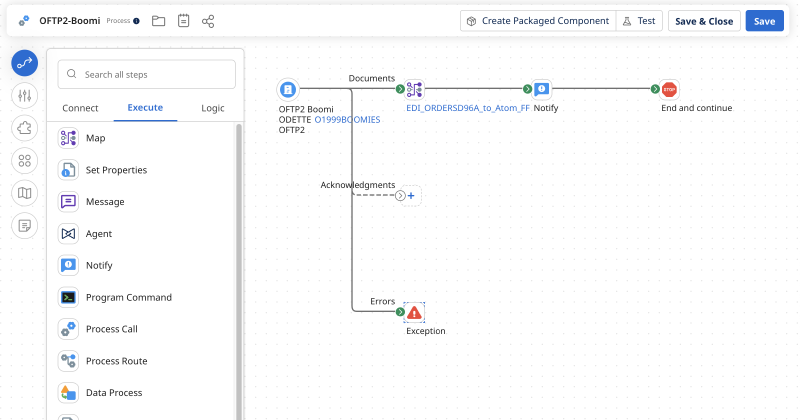
Task: Click the Test button
Action: tap(639, 21)
